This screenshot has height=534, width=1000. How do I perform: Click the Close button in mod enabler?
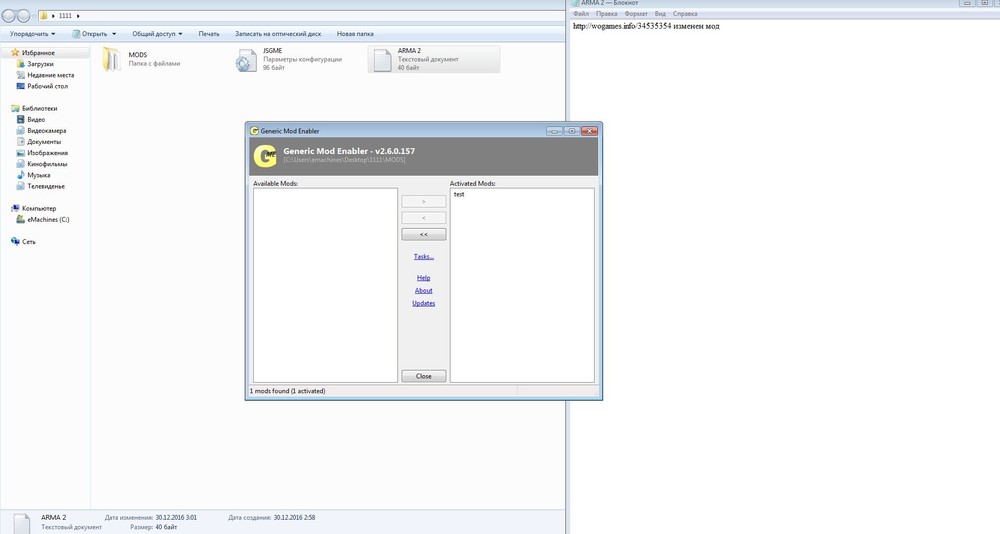click(x=423, y=376)
